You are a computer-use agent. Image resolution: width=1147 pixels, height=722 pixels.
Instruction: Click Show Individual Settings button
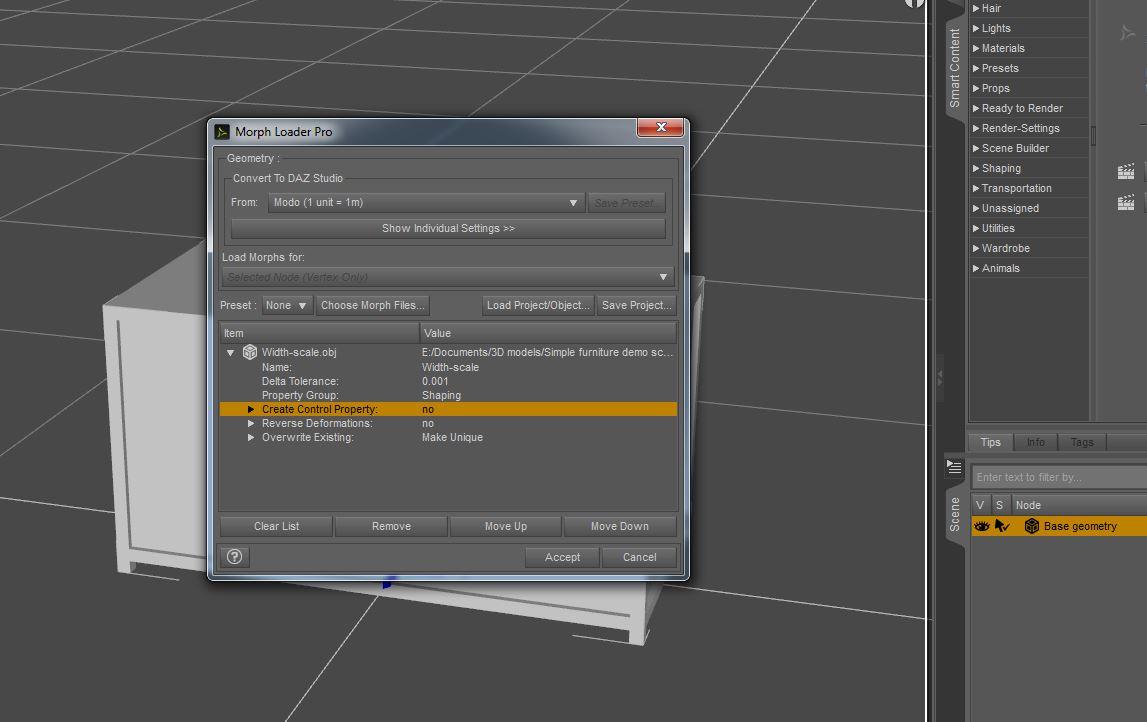click(448, 228)
